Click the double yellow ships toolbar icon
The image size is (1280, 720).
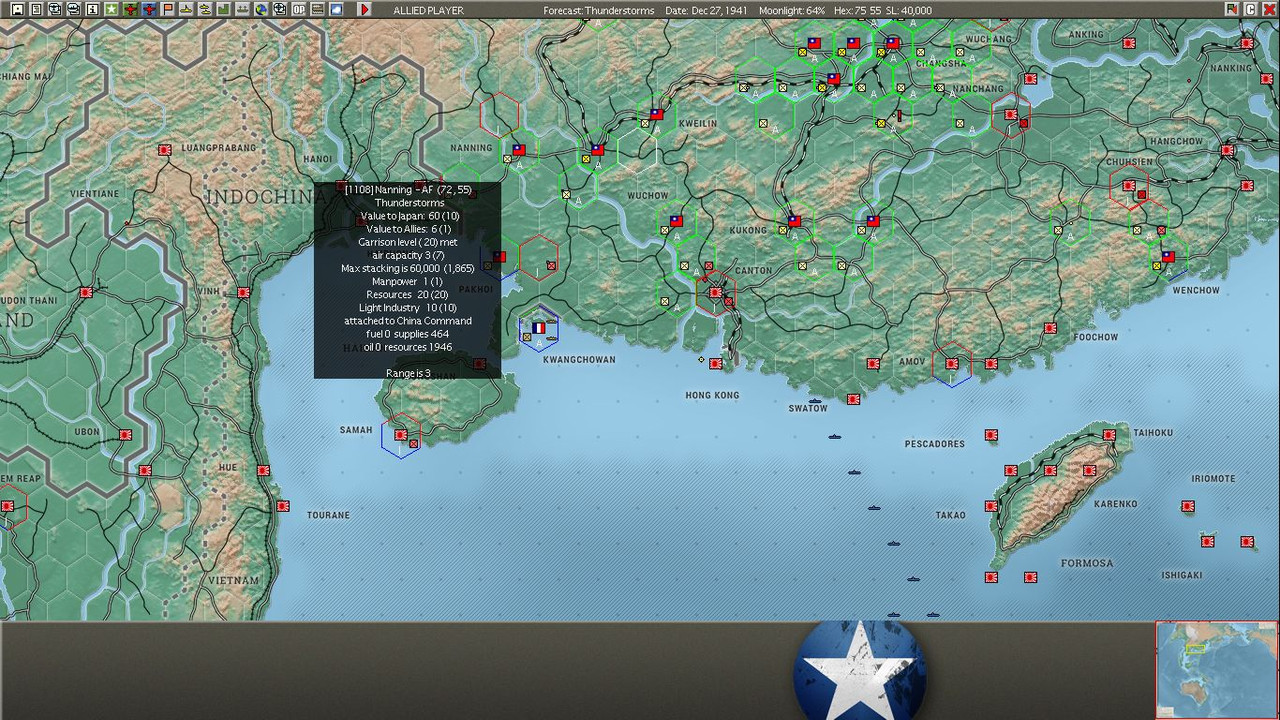click(x=205, y=9)
